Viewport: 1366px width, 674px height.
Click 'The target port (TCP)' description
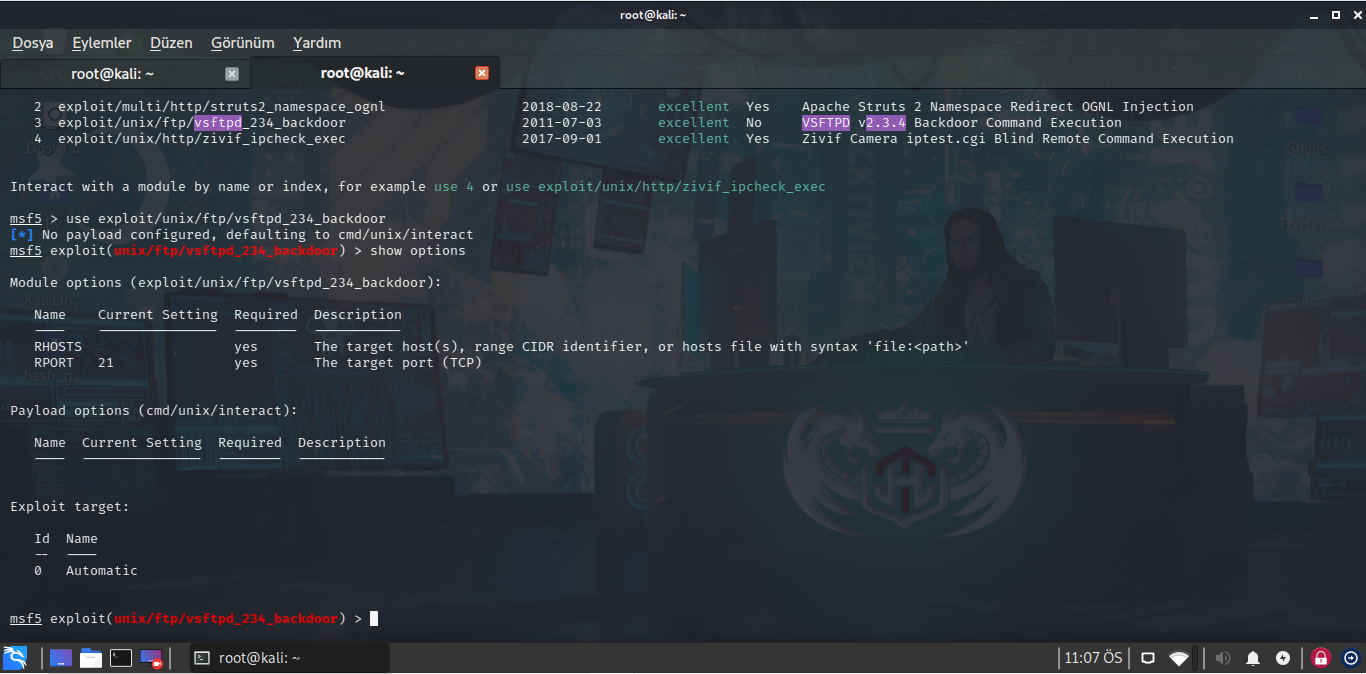pyautogui.click(x=398, y=363)
